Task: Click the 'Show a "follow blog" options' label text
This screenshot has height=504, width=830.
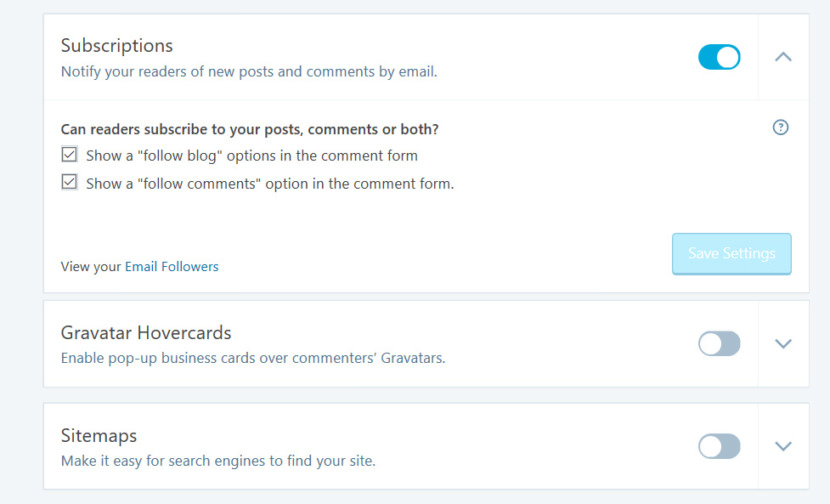Action: click(x=252, y=156)
